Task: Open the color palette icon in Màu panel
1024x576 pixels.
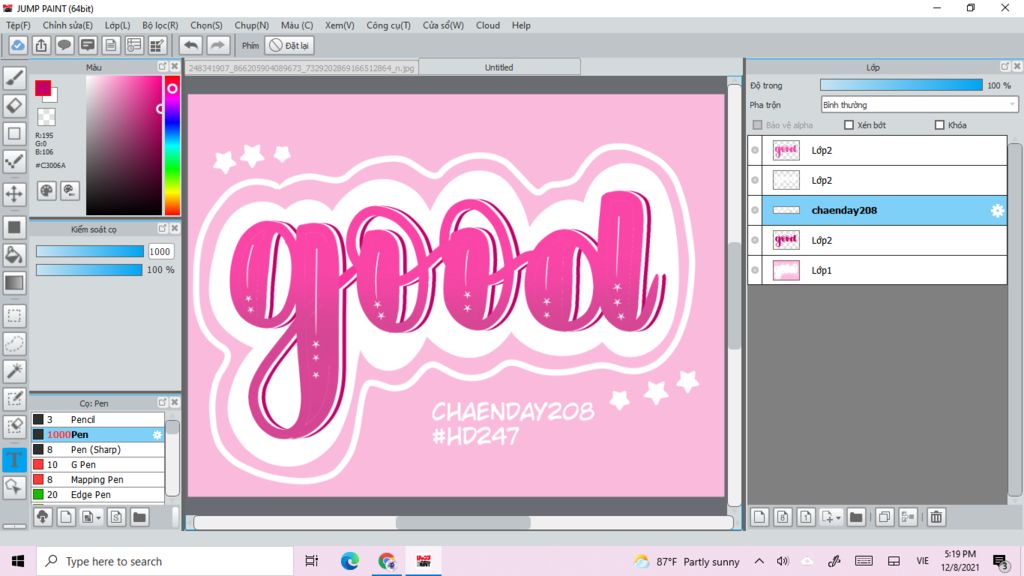Action: pyautogui.click(x=46, y=191)
